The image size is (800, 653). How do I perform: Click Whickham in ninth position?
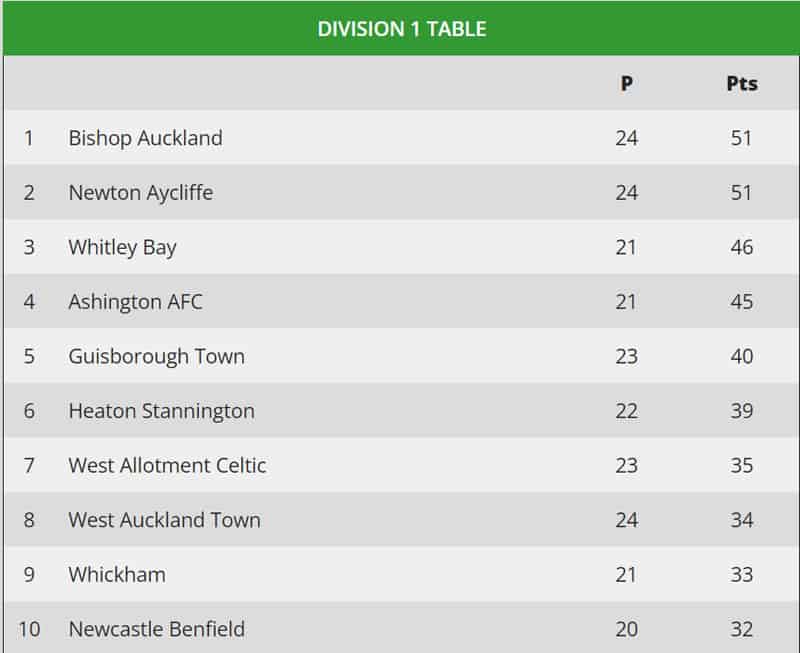117,574
